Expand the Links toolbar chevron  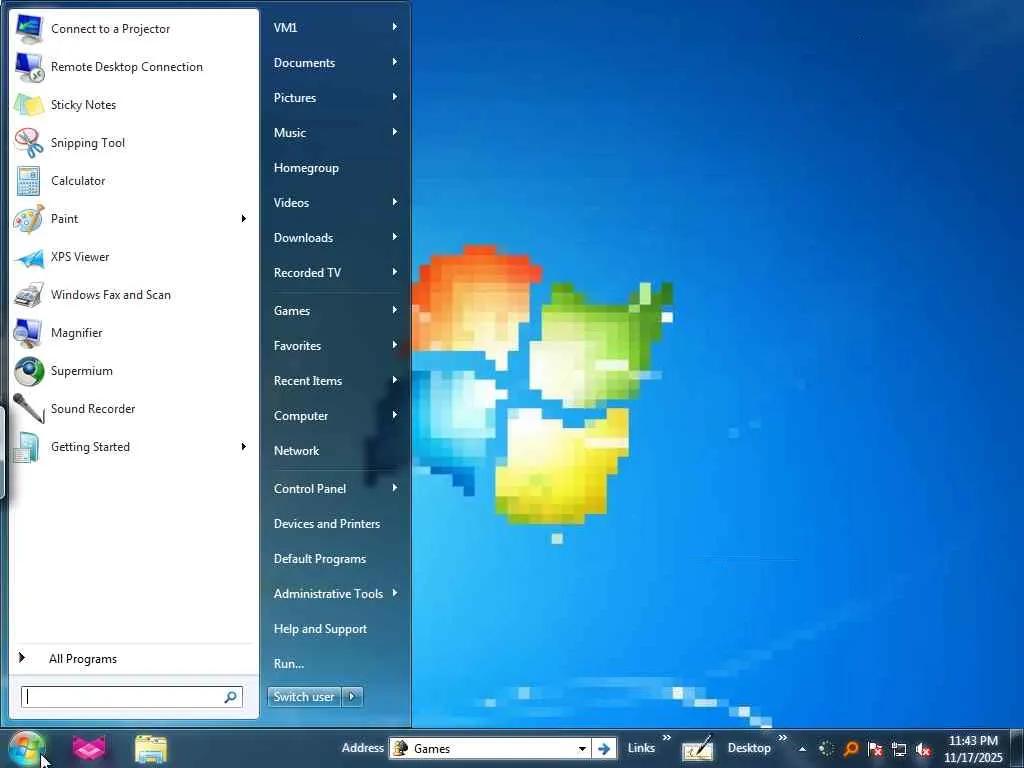(x=667, y=738)
